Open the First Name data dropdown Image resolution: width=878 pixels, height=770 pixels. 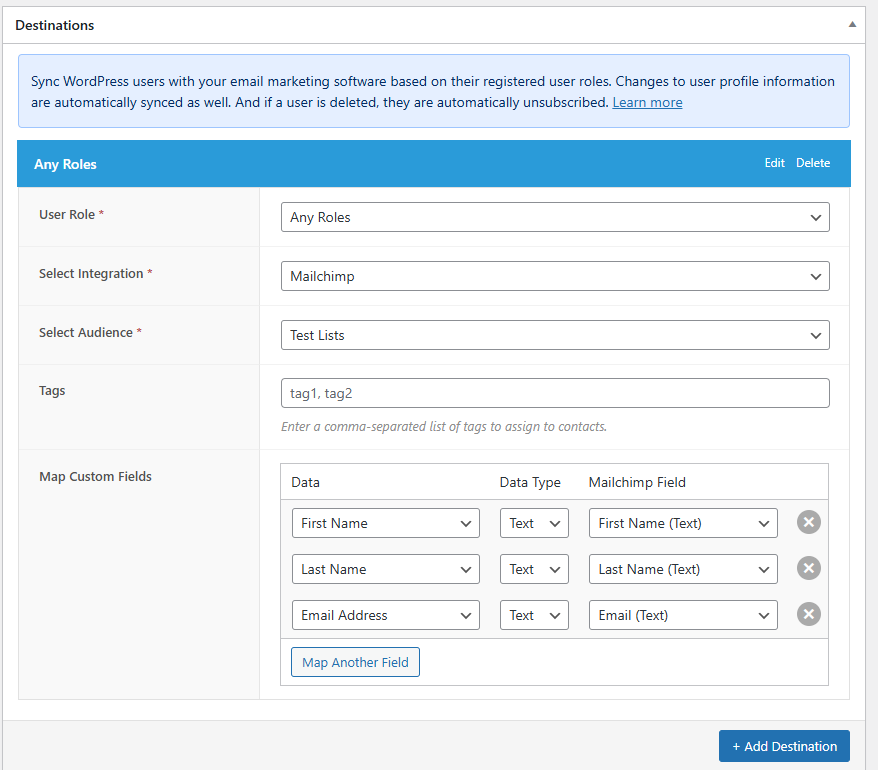tap(385, 522)
